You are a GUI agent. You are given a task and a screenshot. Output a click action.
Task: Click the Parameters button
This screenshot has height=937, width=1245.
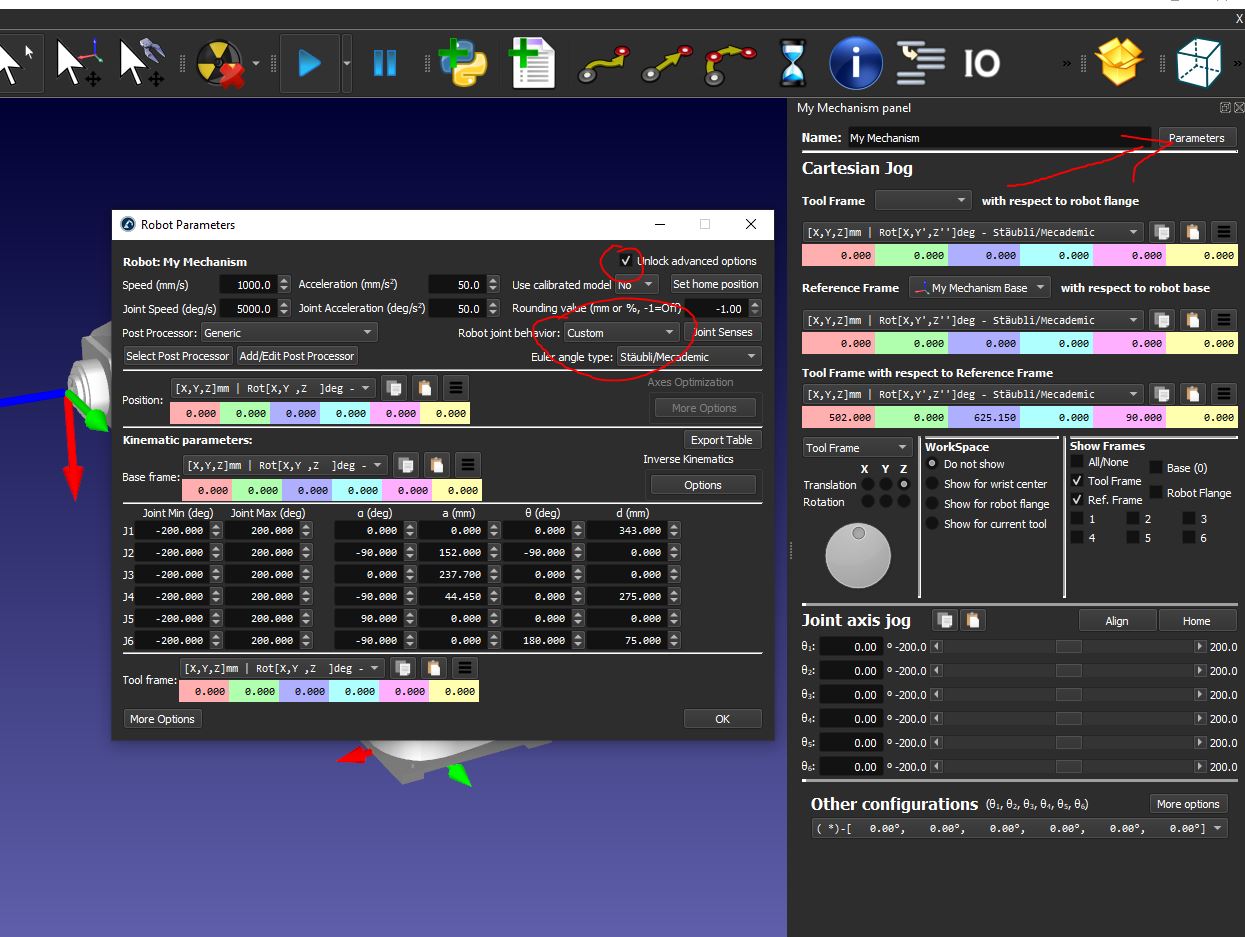coord(1196,138)
